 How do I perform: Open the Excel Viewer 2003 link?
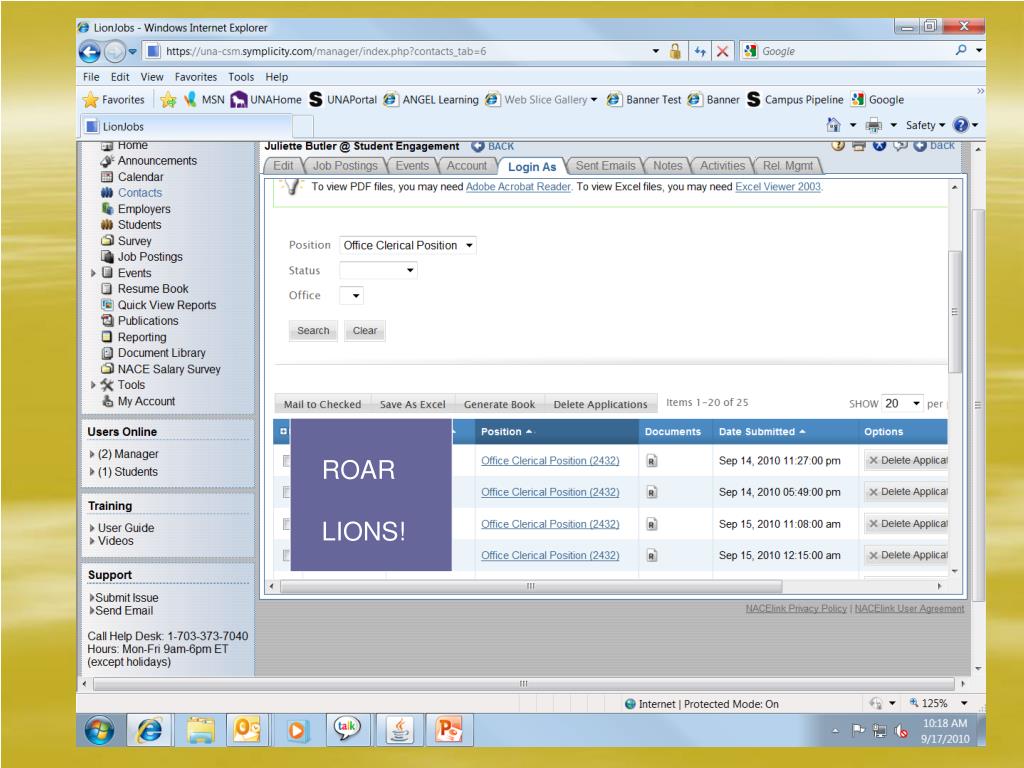pos(778,187)
